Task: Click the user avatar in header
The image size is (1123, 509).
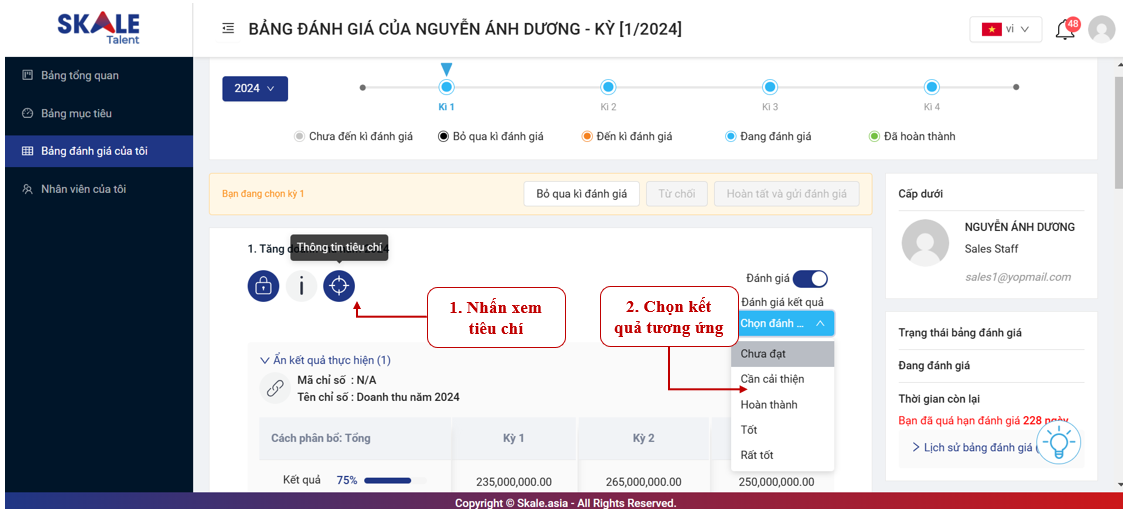Action: point(1101,29)
